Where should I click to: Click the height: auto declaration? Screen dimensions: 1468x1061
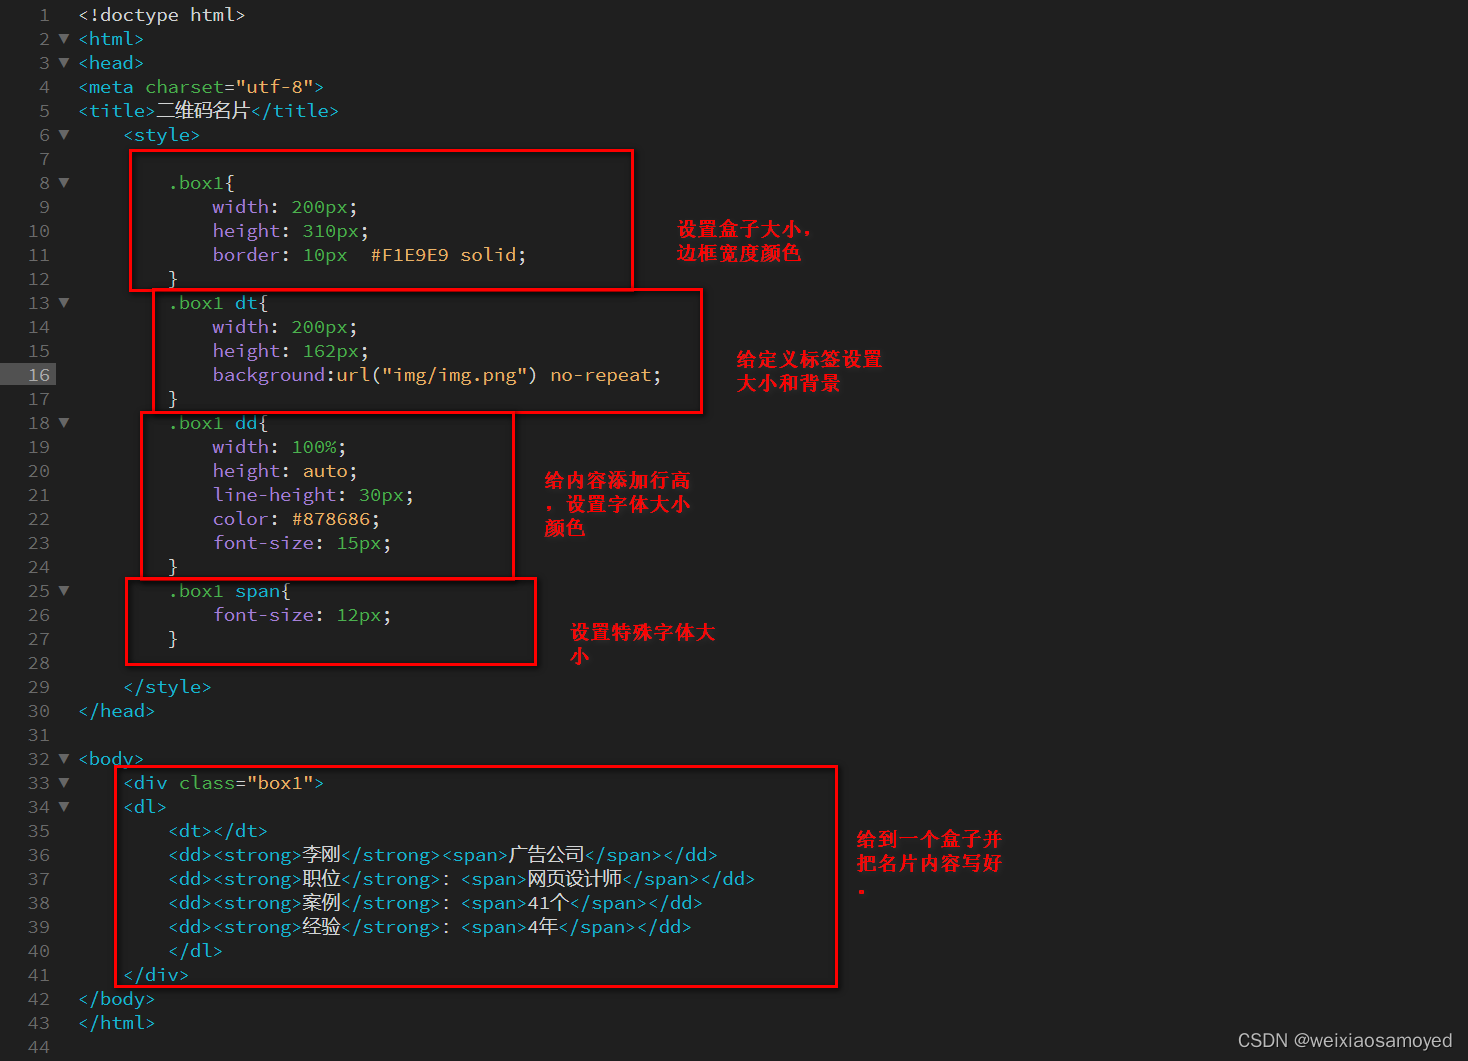coord(284,471)
